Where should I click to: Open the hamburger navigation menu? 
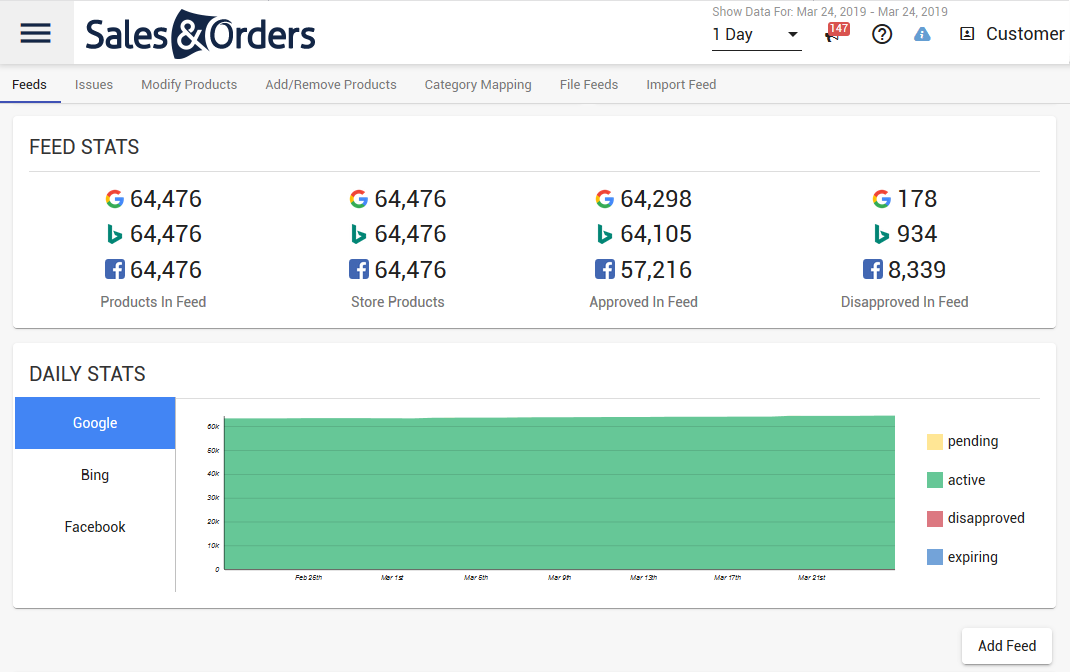click(36, 33)
